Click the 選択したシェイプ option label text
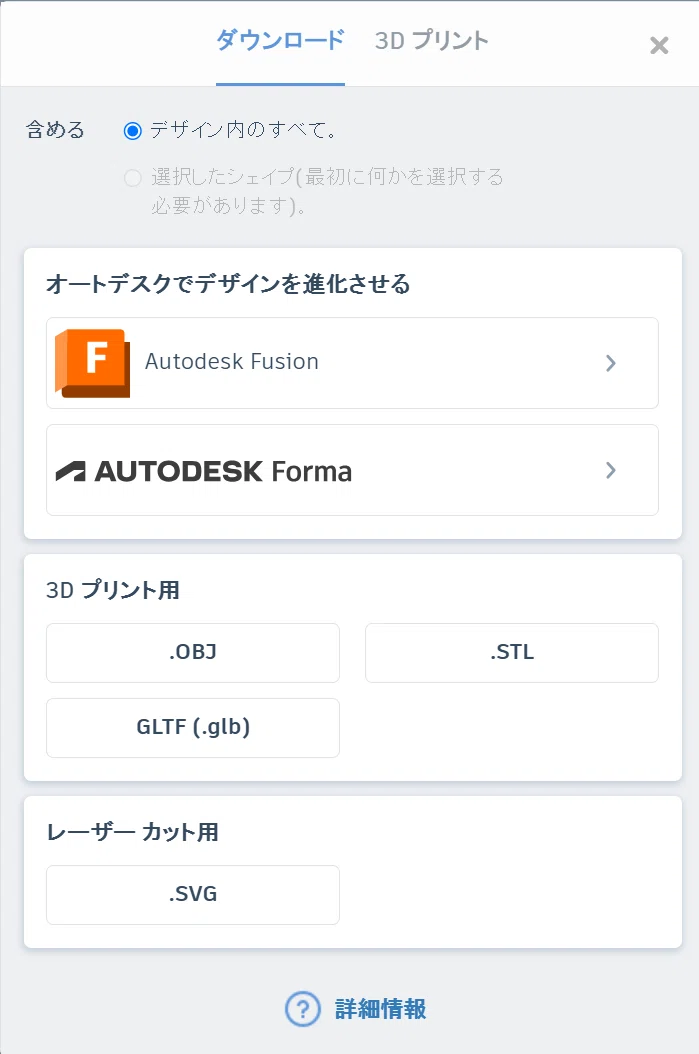This screenshot has width=699, height=1054. (x=327, y=190)
